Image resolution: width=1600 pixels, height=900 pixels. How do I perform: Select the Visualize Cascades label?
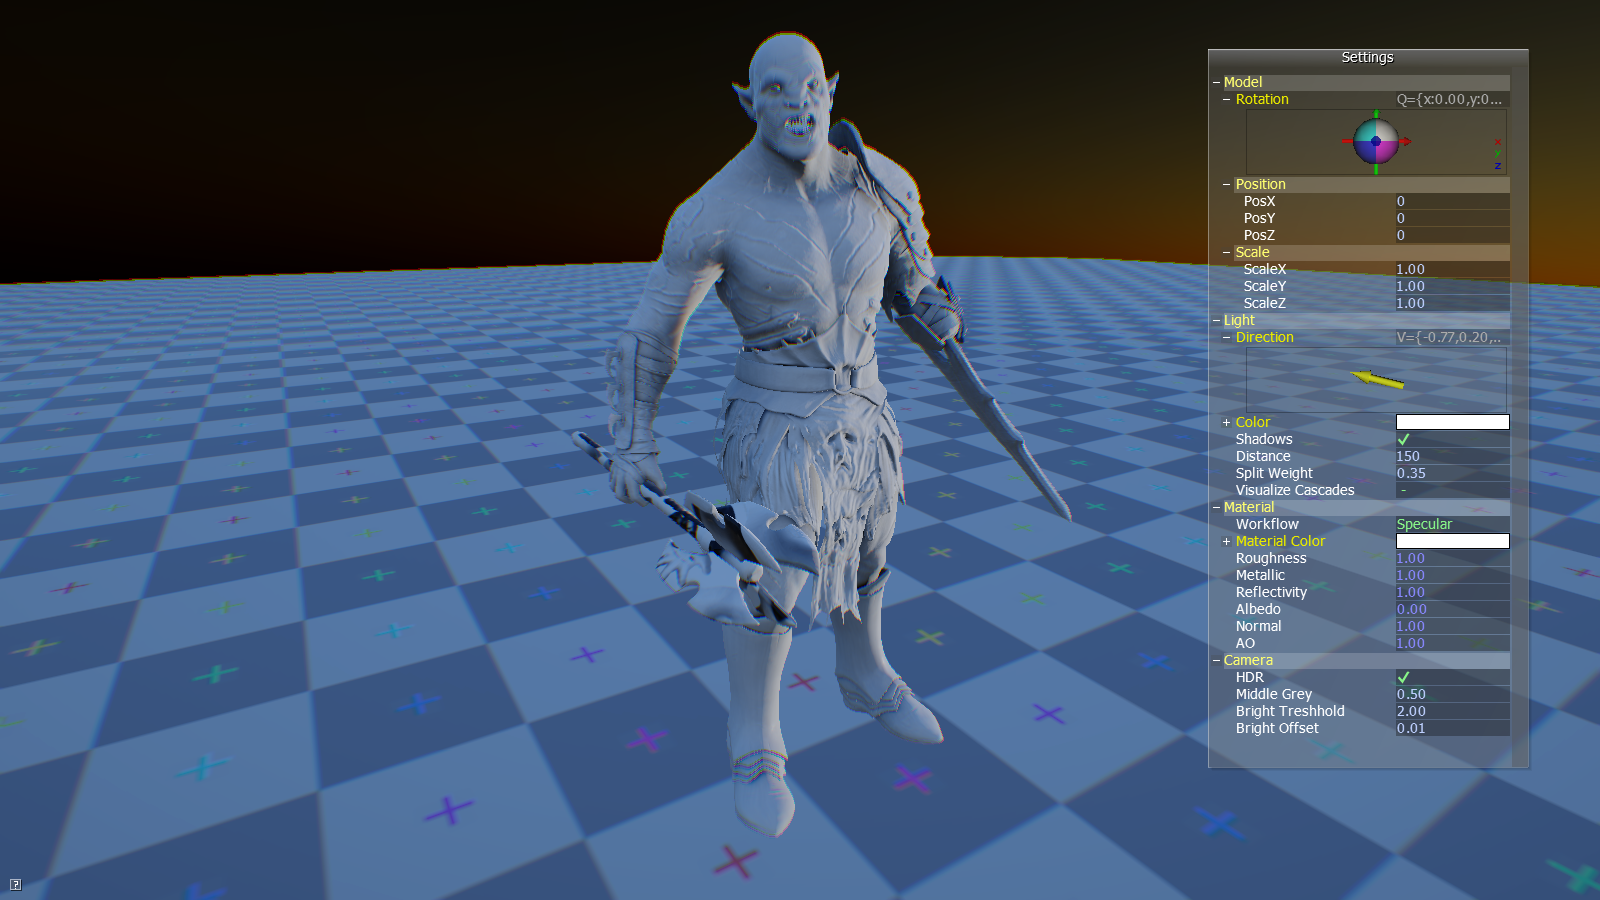point(1295,490)
